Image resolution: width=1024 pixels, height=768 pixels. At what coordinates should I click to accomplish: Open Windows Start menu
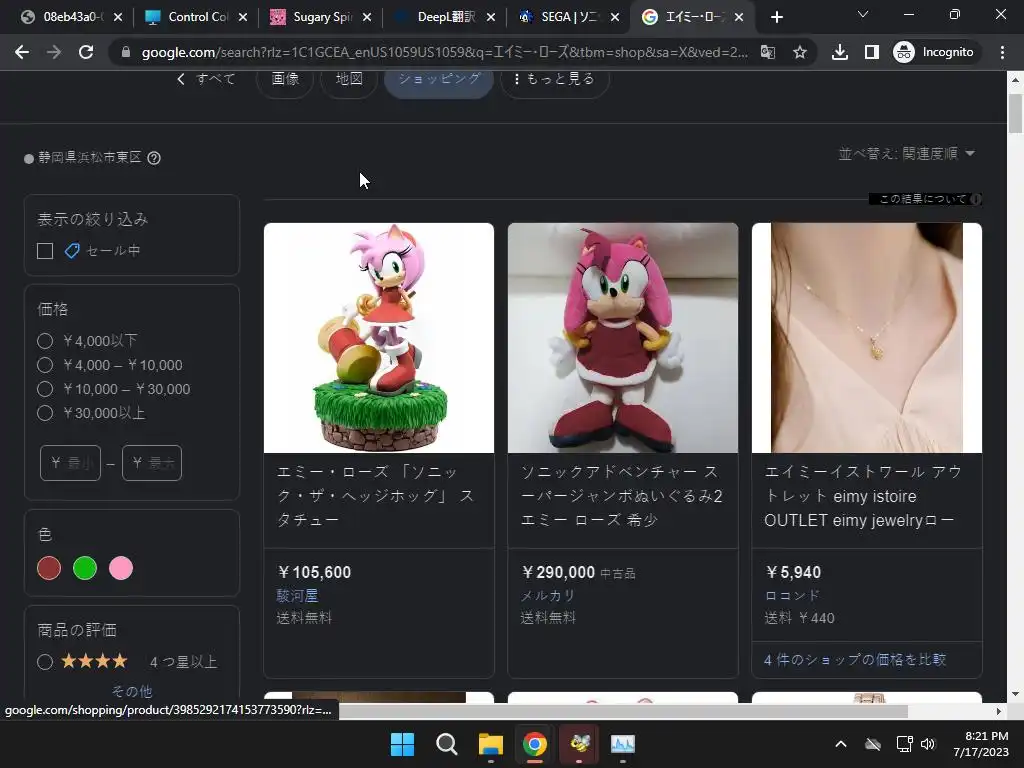pos(402,744)
